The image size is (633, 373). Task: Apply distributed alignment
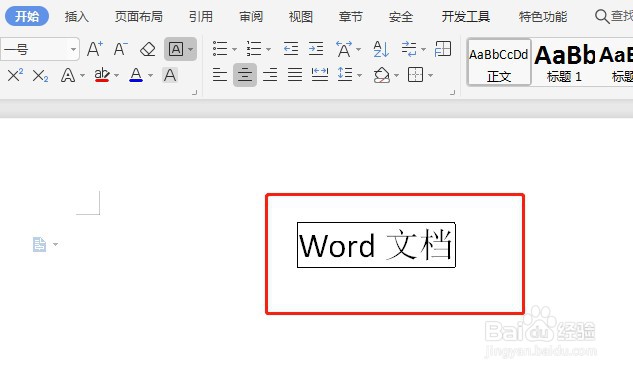[x=320, y=75]
